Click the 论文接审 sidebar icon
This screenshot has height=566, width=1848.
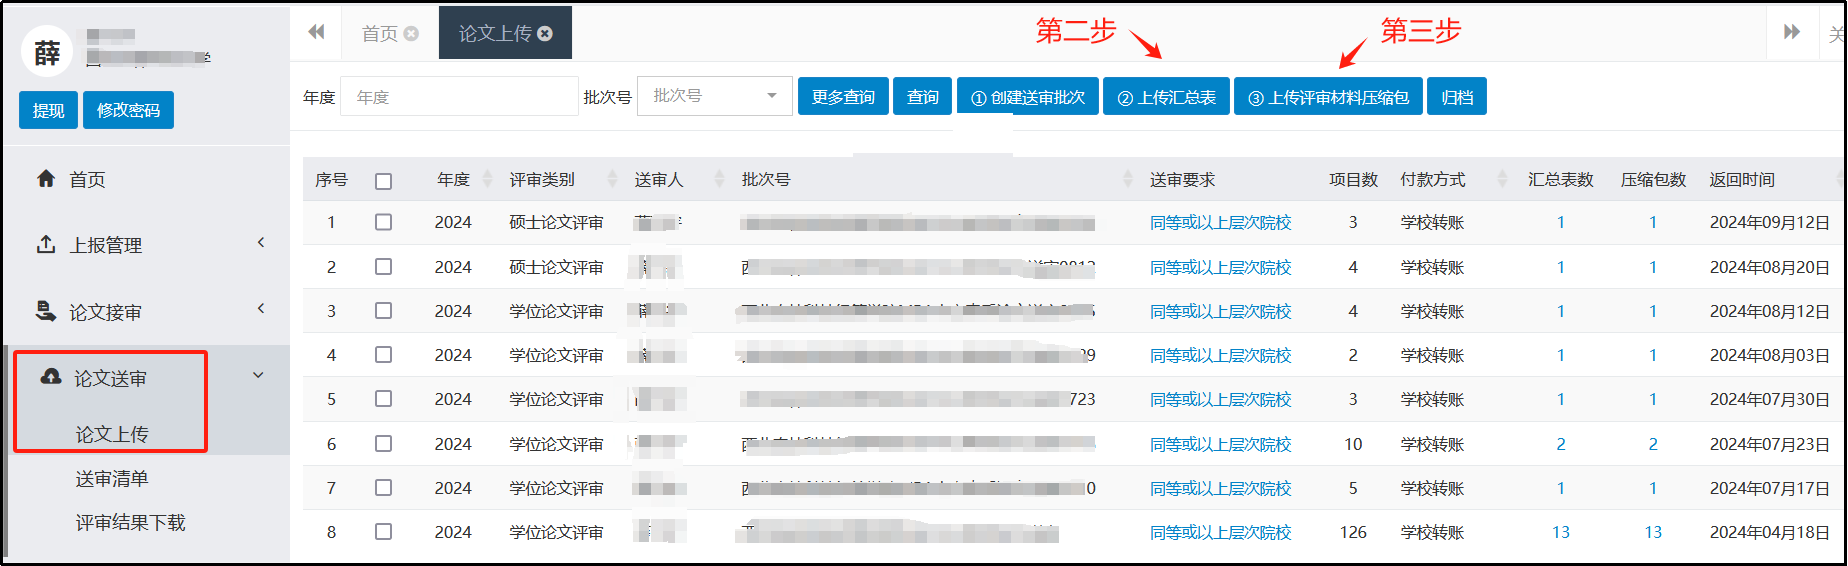pyautogui.click(x=46, y=311)
